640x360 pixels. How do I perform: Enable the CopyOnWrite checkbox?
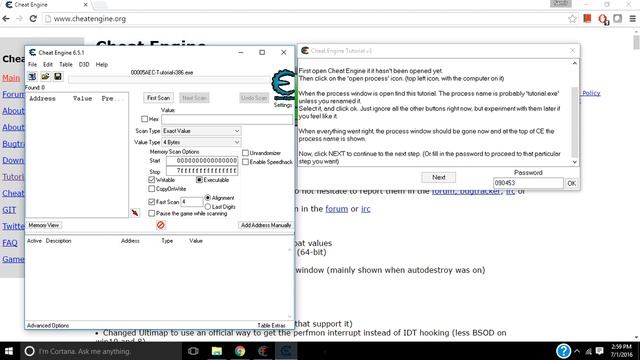(x=152, y=189)
